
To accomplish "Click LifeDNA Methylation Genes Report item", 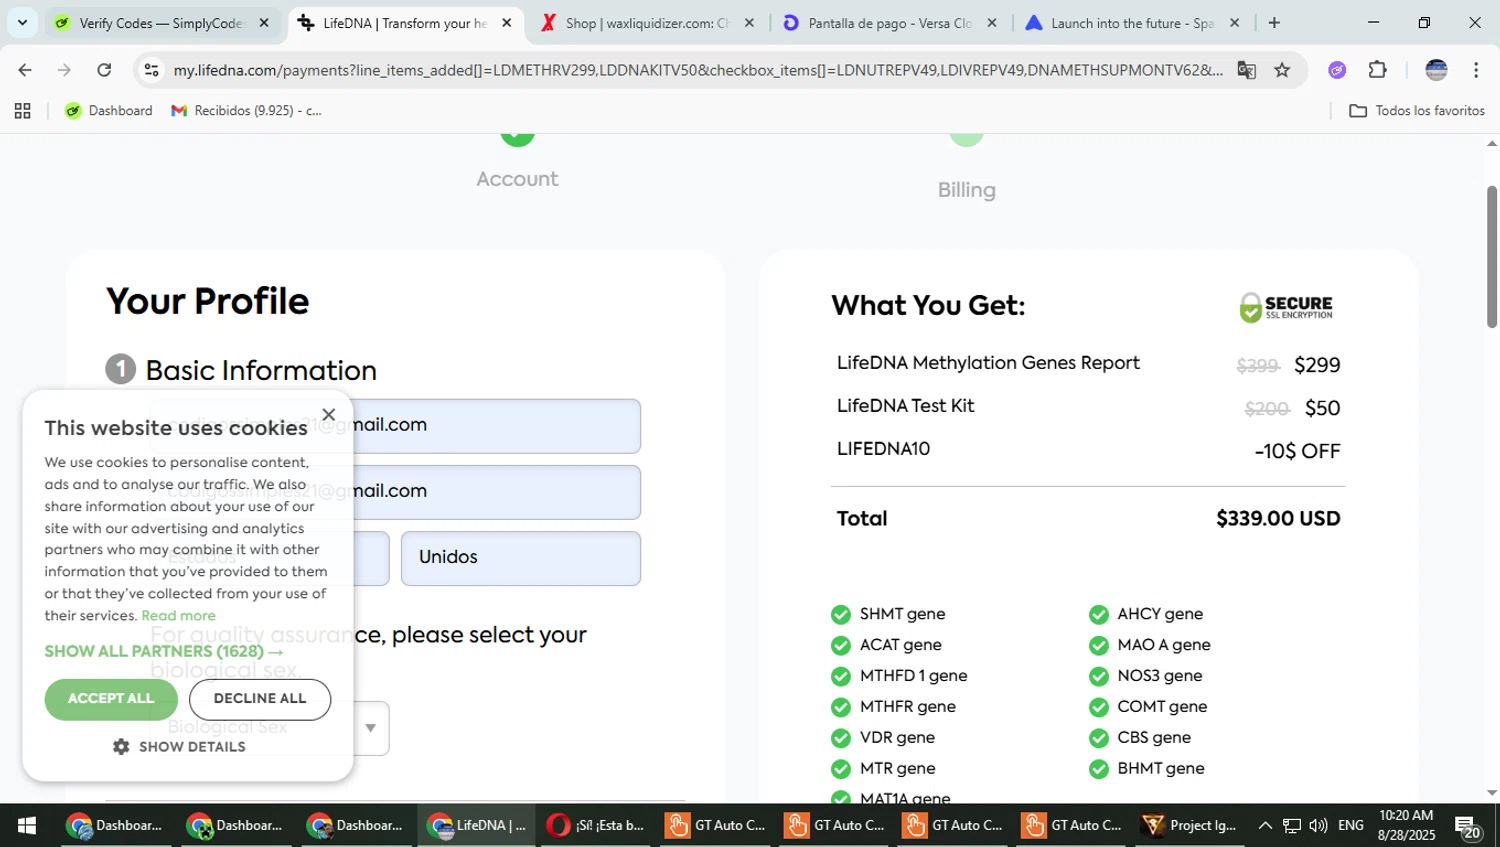I will coord(988,363).
